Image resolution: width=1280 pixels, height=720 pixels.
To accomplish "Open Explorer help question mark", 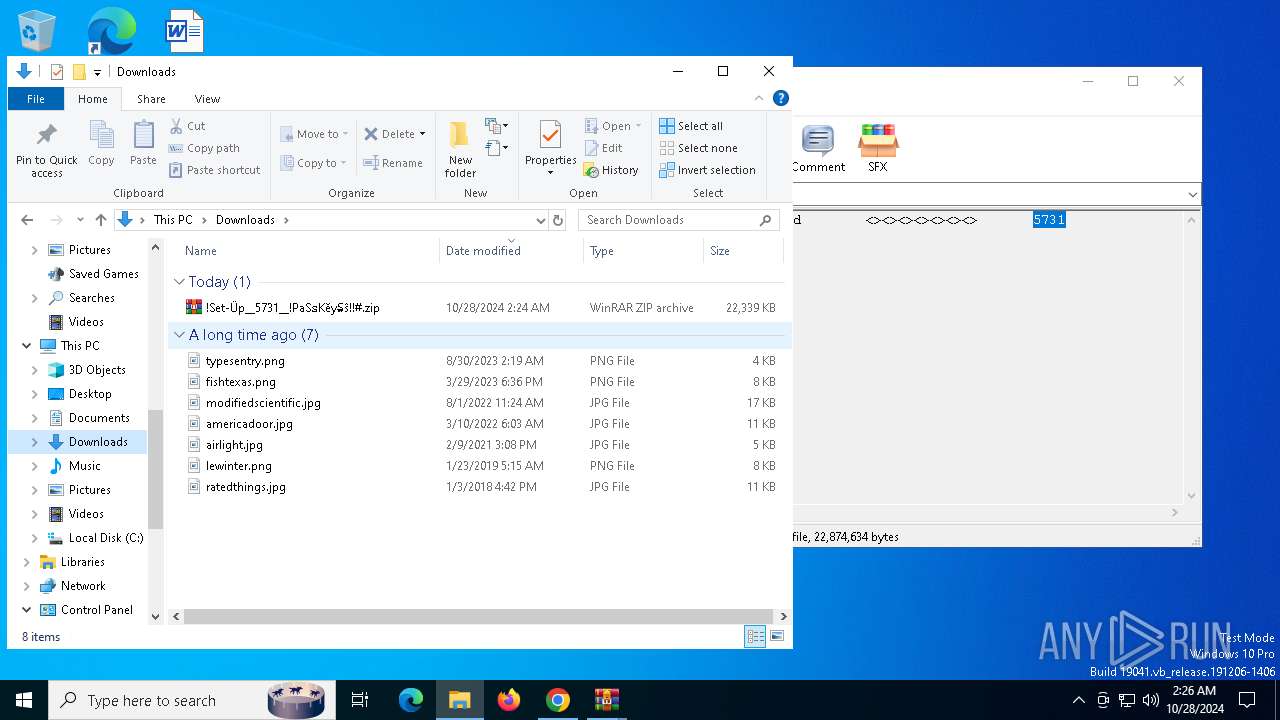I will [x=781, y=98].
